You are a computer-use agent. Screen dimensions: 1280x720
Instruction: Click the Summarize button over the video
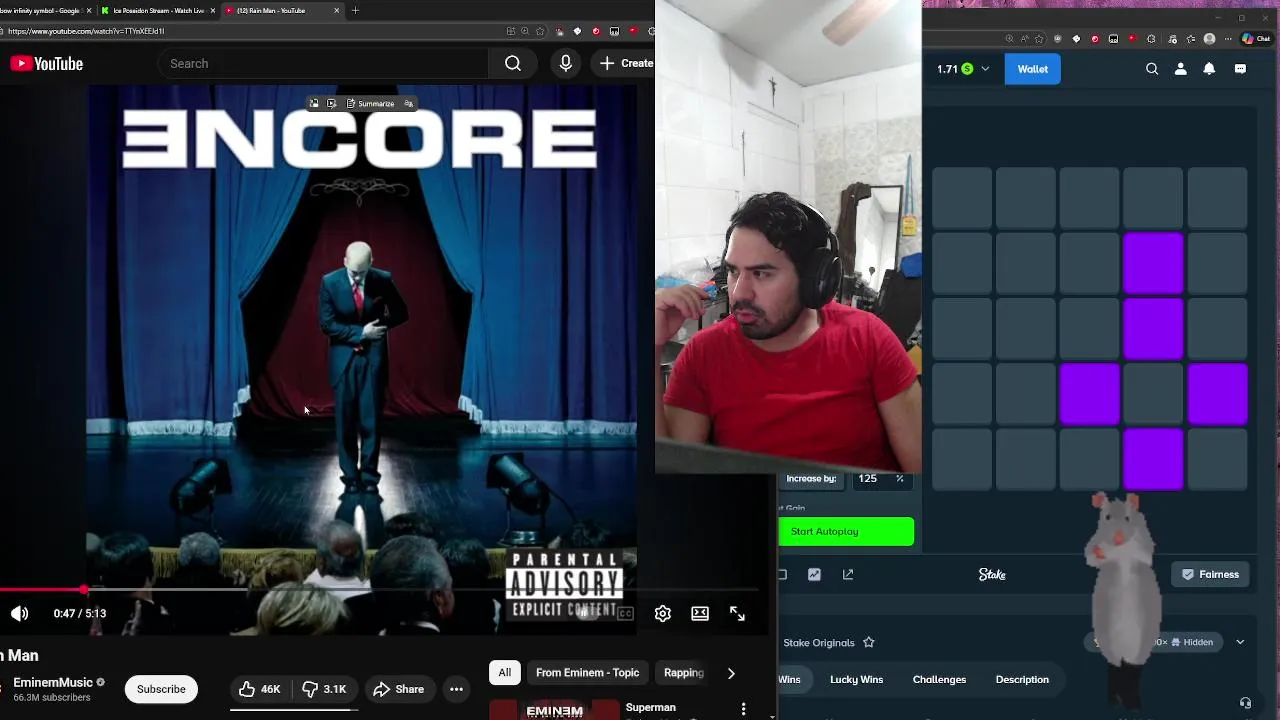[x=370, y=103]
